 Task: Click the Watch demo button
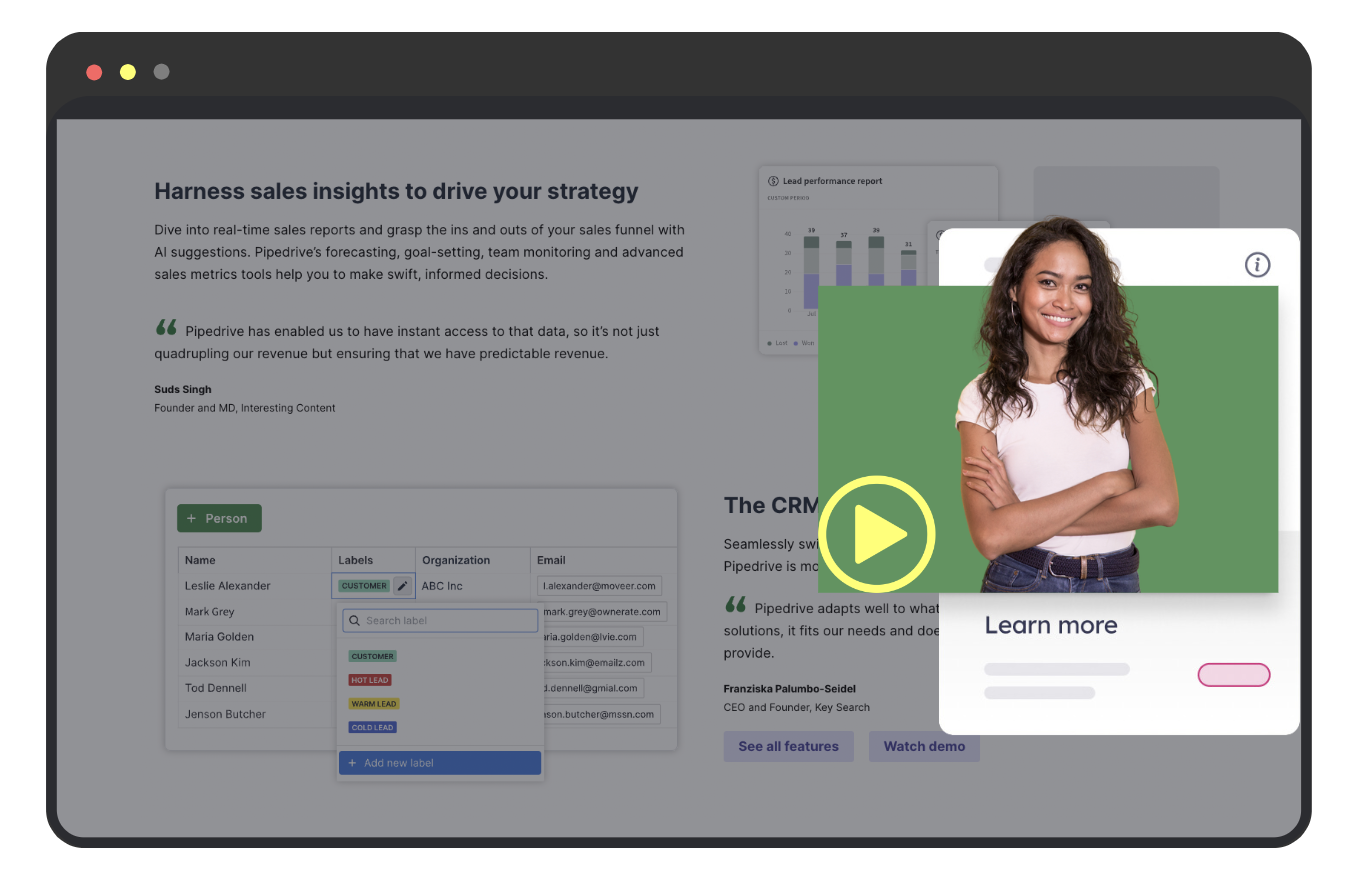(x=924, y=746)
